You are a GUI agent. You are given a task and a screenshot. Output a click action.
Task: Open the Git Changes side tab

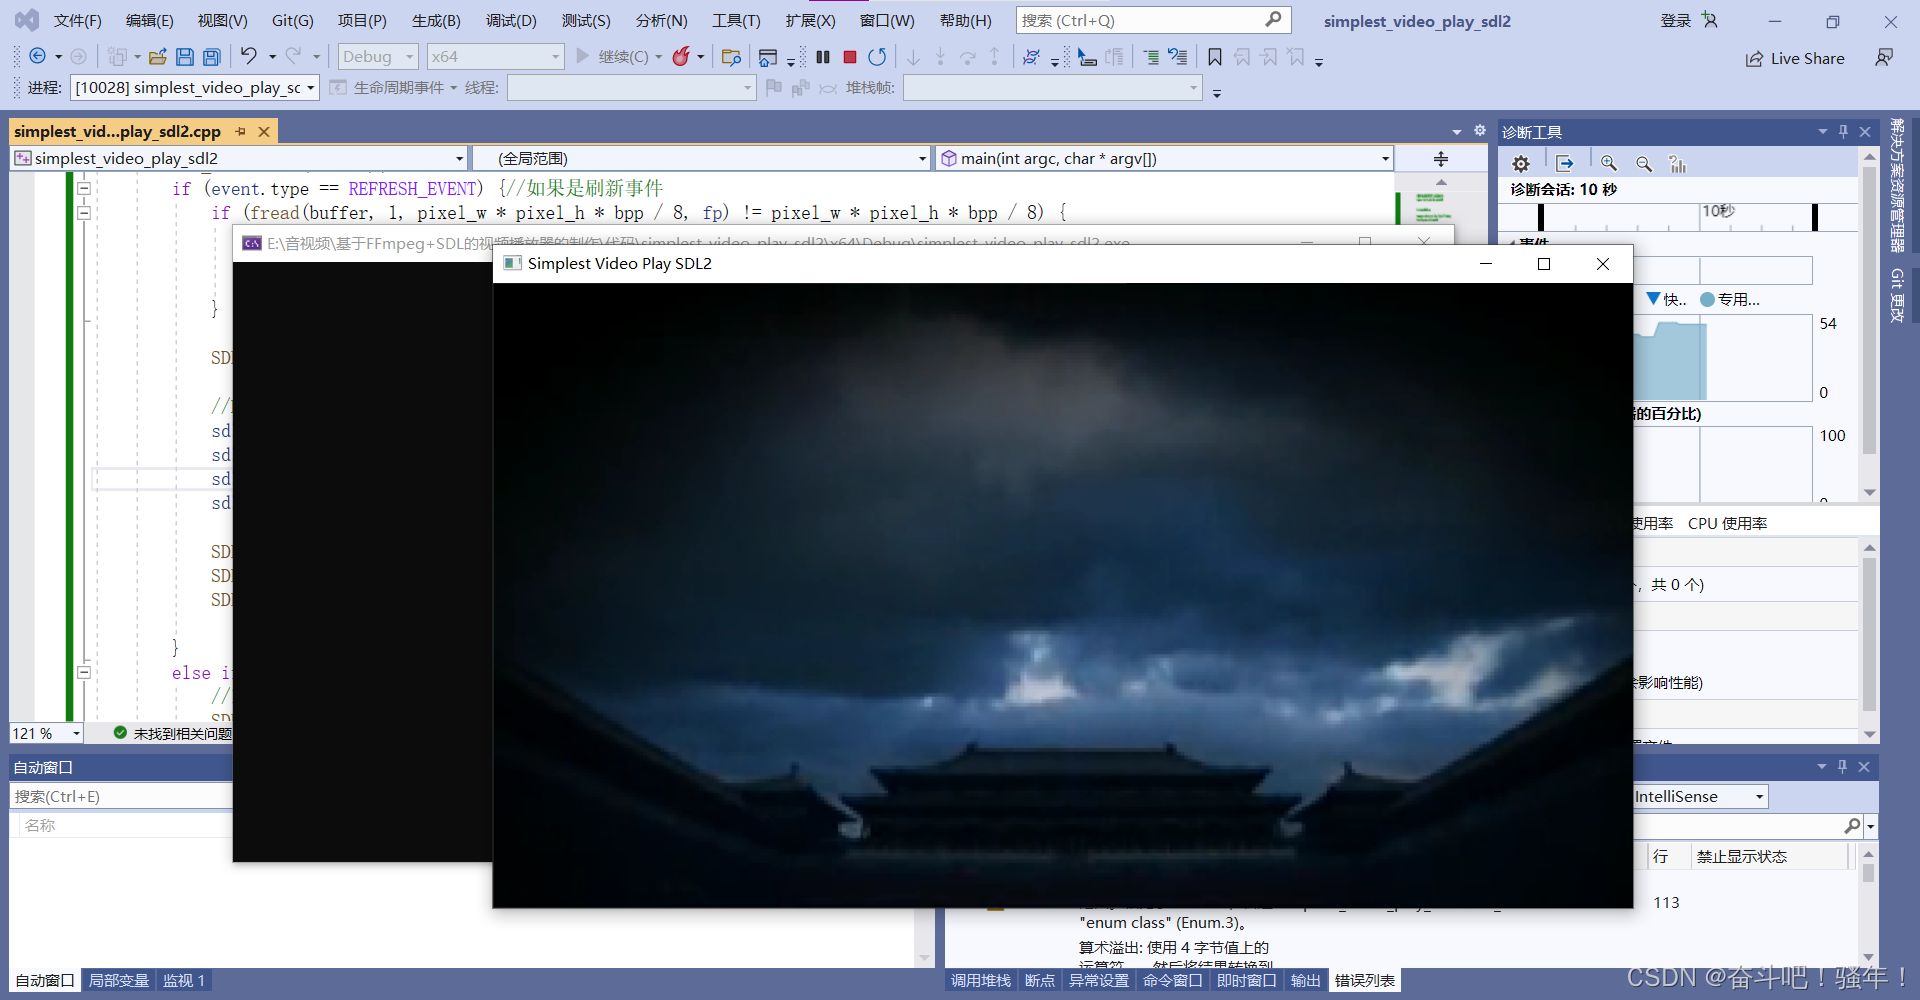pyautogui.click(x=1897, y=295)
